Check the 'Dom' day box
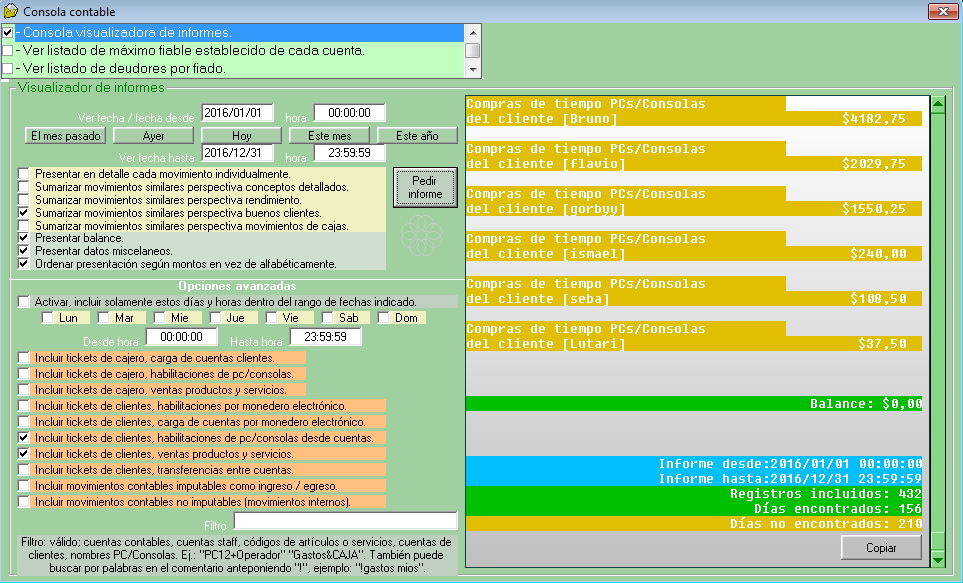Image resolution: width=963 pixels, height=583 pixels. (383, 318)
